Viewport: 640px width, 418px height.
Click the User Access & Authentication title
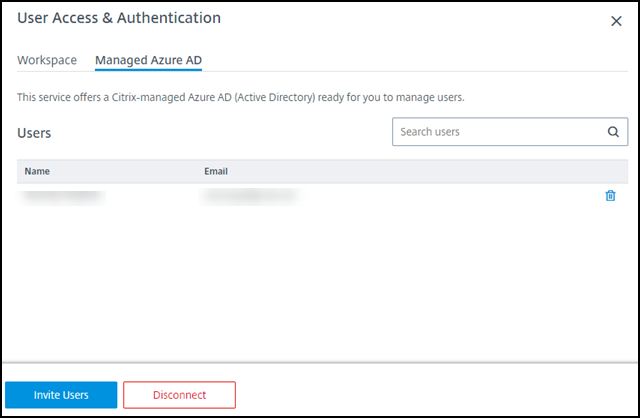point(119,18)
